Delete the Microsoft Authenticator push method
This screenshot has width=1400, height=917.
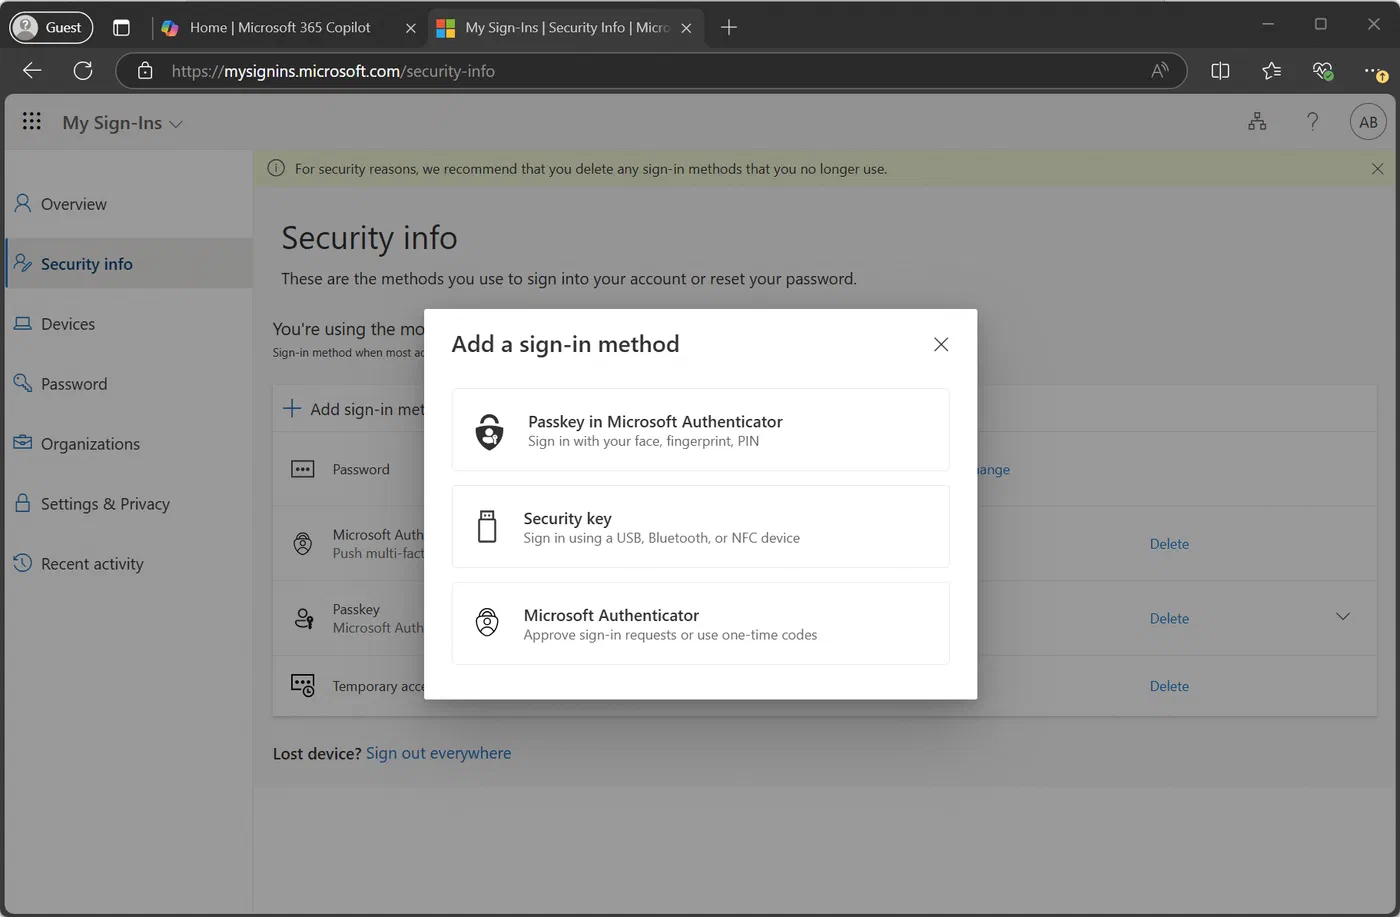(1169, 544)
